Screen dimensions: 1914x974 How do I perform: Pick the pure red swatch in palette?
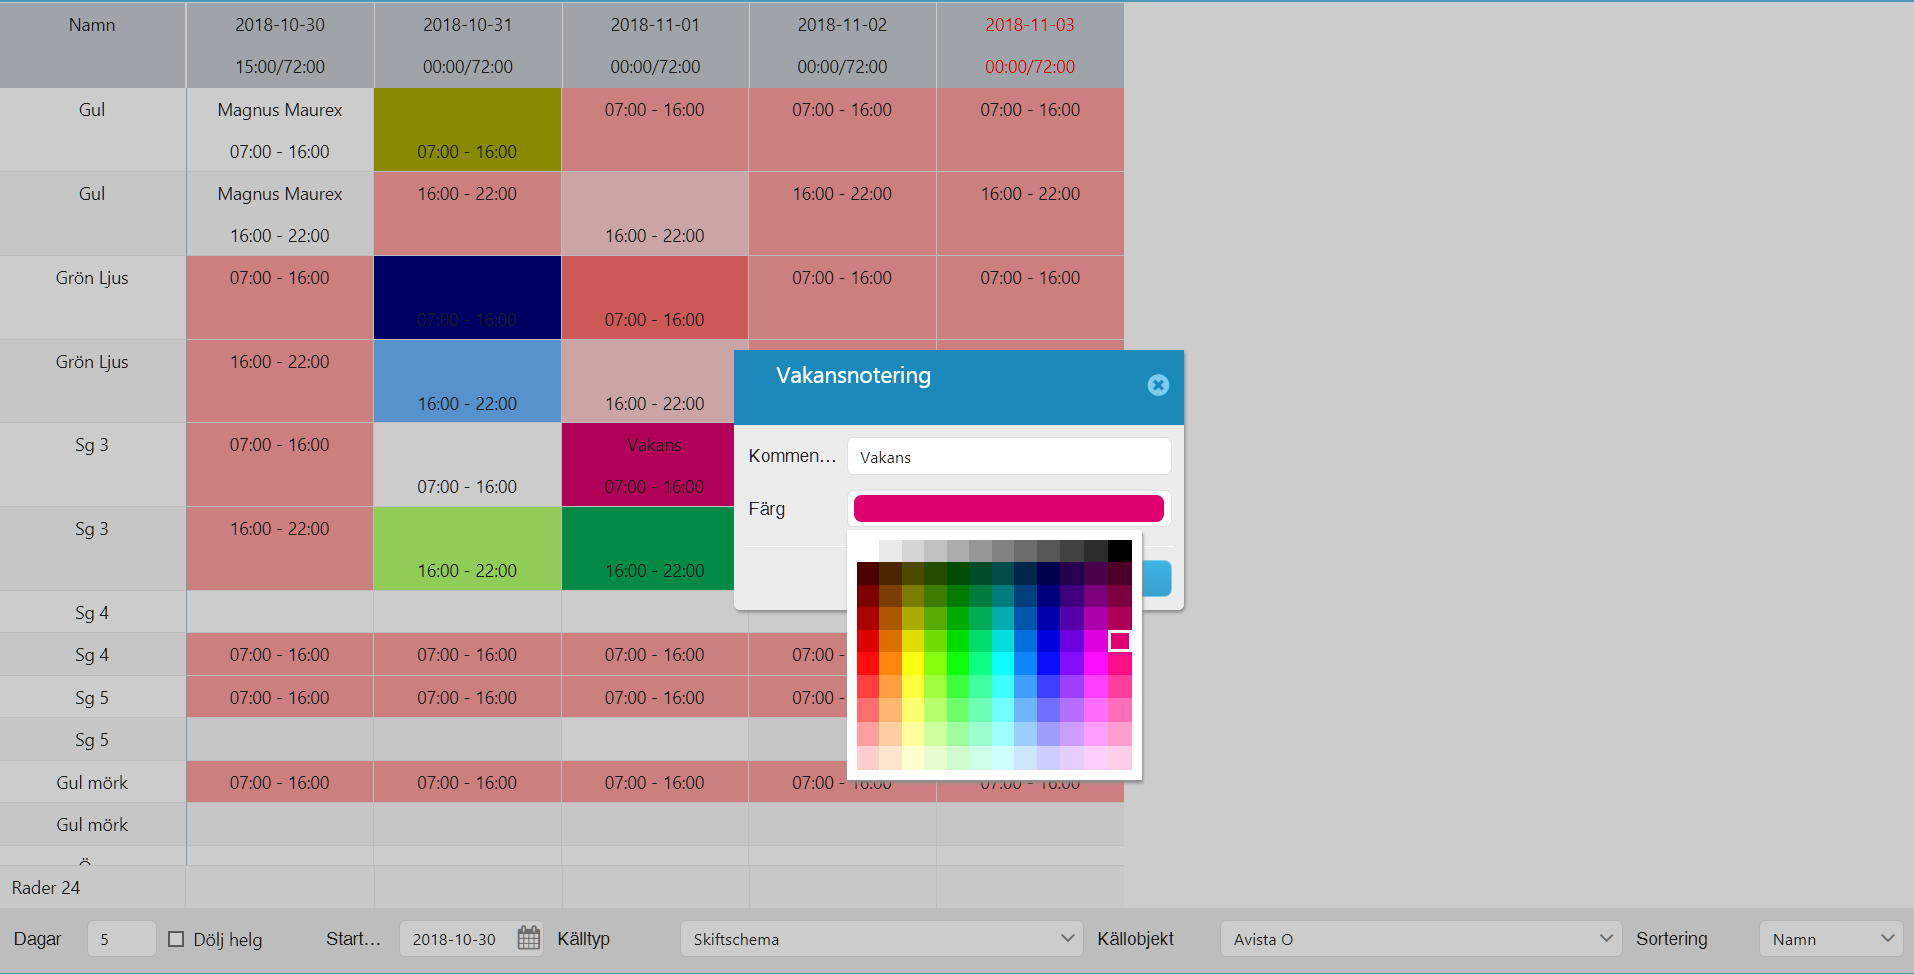point(868,664)
